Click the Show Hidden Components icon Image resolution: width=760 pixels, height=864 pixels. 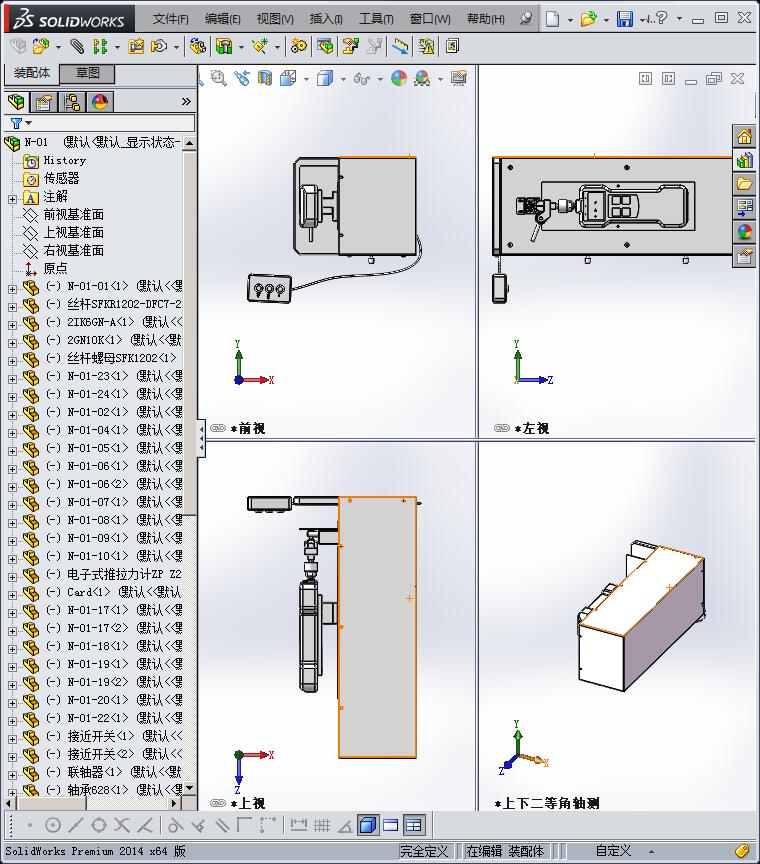pos(197,46)
